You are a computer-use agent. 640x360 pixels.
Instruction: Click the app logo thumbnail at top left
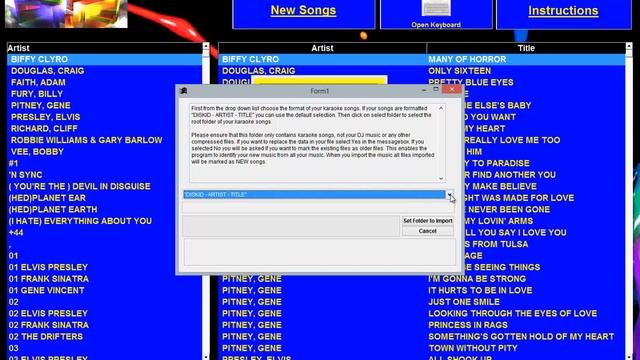[x=66, y=13]
